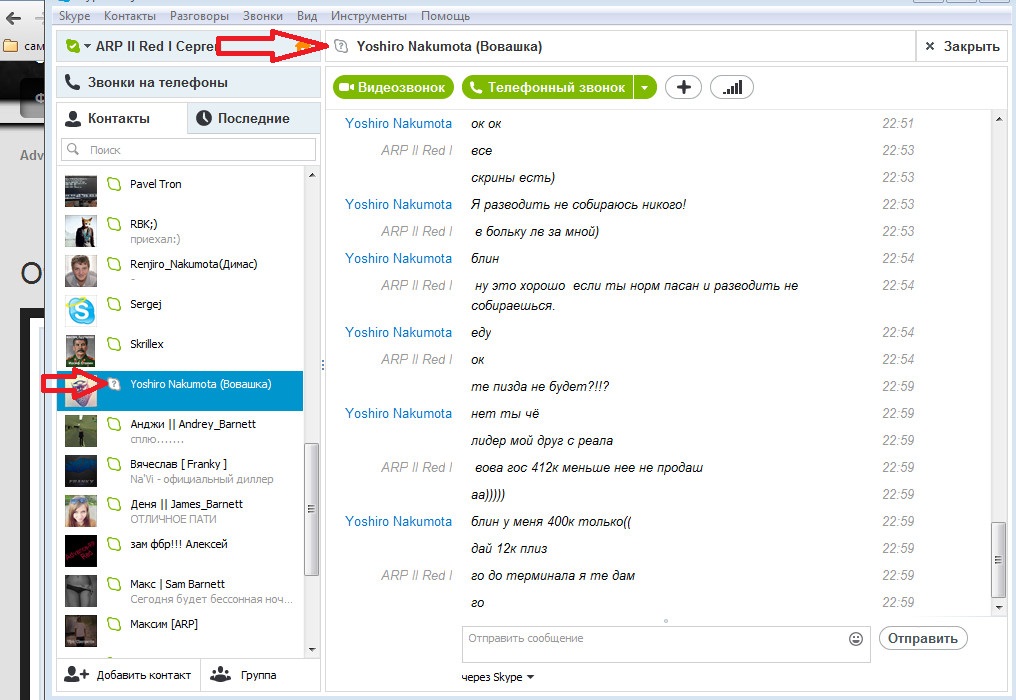This screenshot has width=1016, height=700.
Task: Open the Skype menu
Action: tap(75, 16)
